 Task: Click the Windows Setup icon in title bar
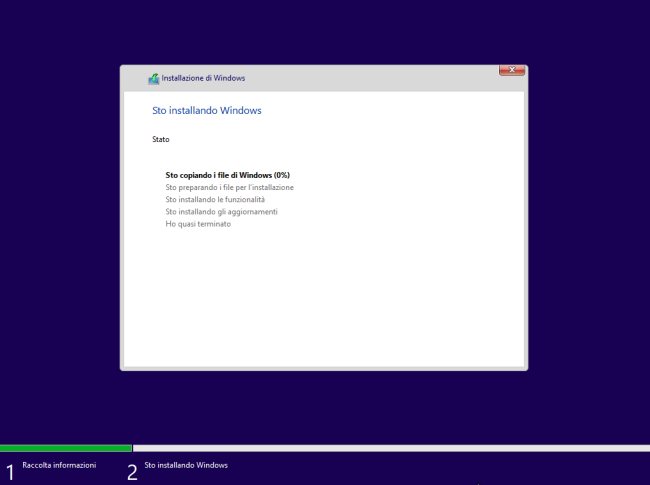click(x=154, y=78)
